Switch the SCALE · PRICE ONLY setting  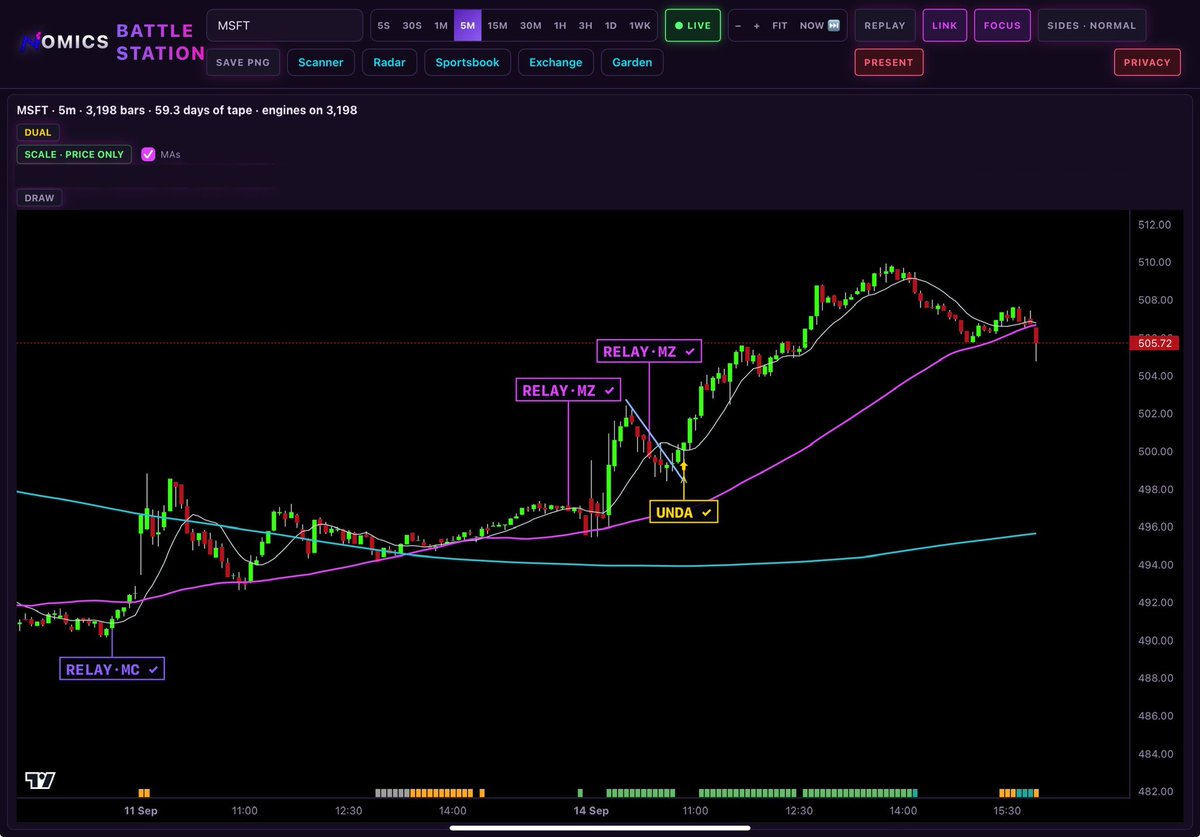click(74, 155)
